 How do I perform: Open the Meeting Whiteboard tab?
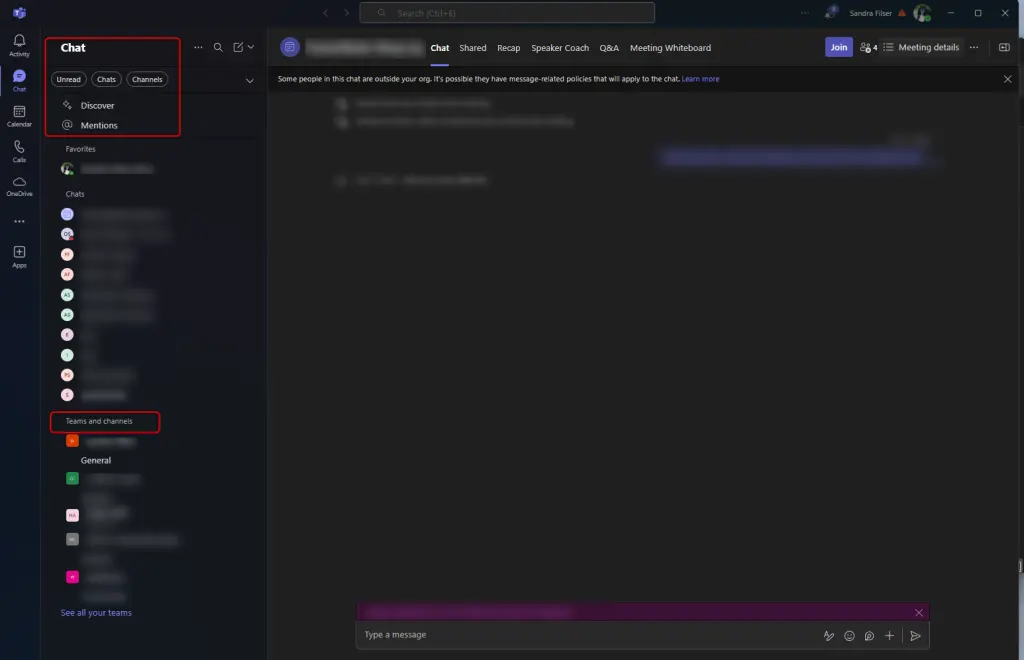pyautogui.click(x=670, y=48)
